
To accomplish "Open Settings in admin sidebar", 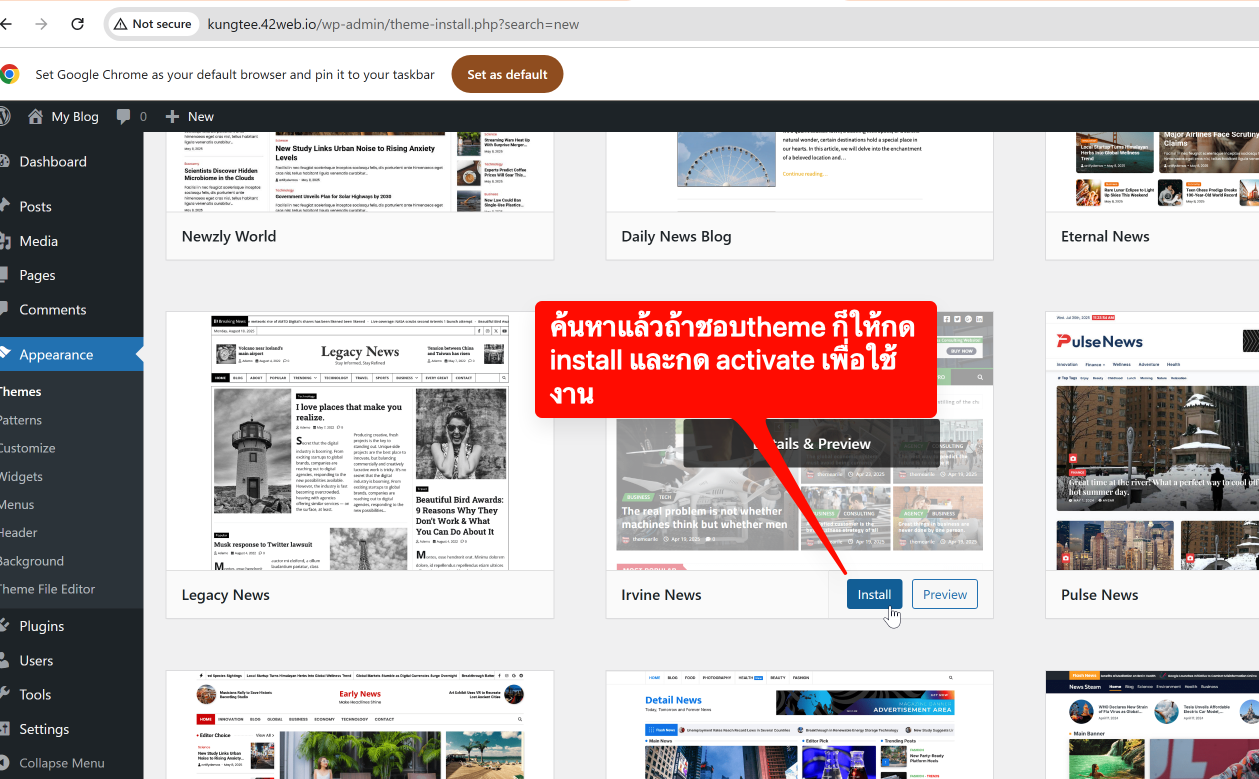I will [44, 729].
